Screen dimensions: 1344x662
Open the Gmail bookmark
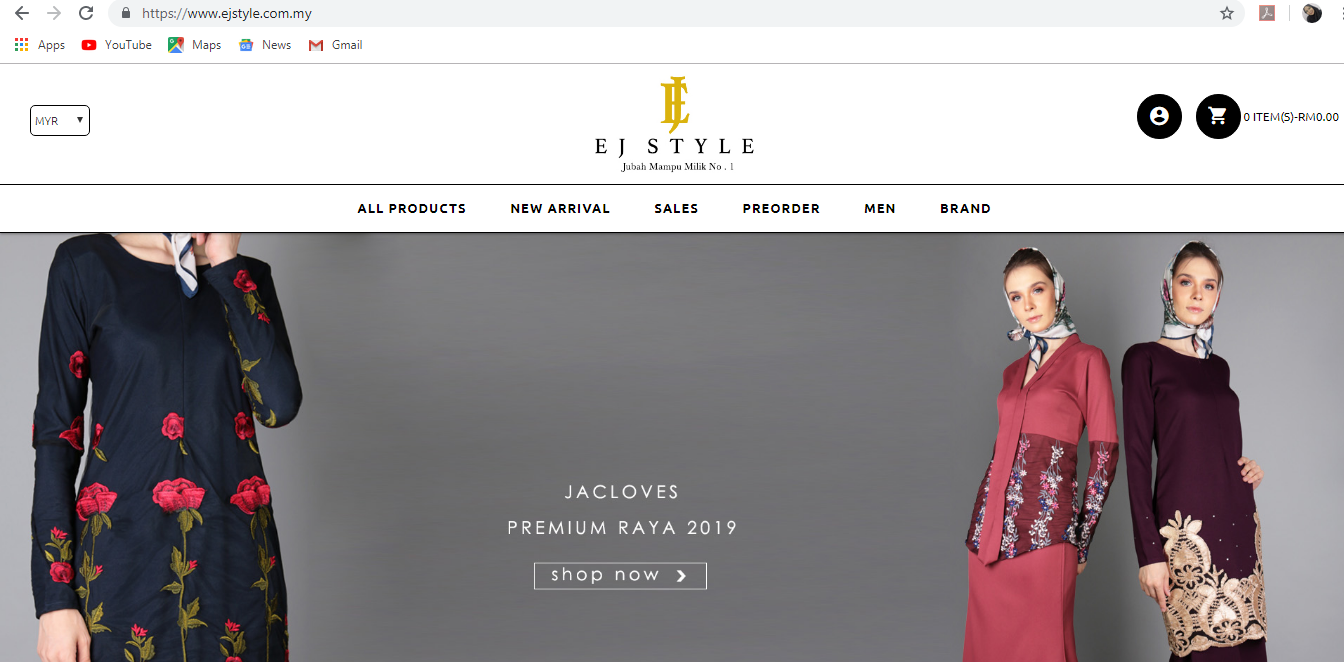pyautogui.click(x=336, y=45)
